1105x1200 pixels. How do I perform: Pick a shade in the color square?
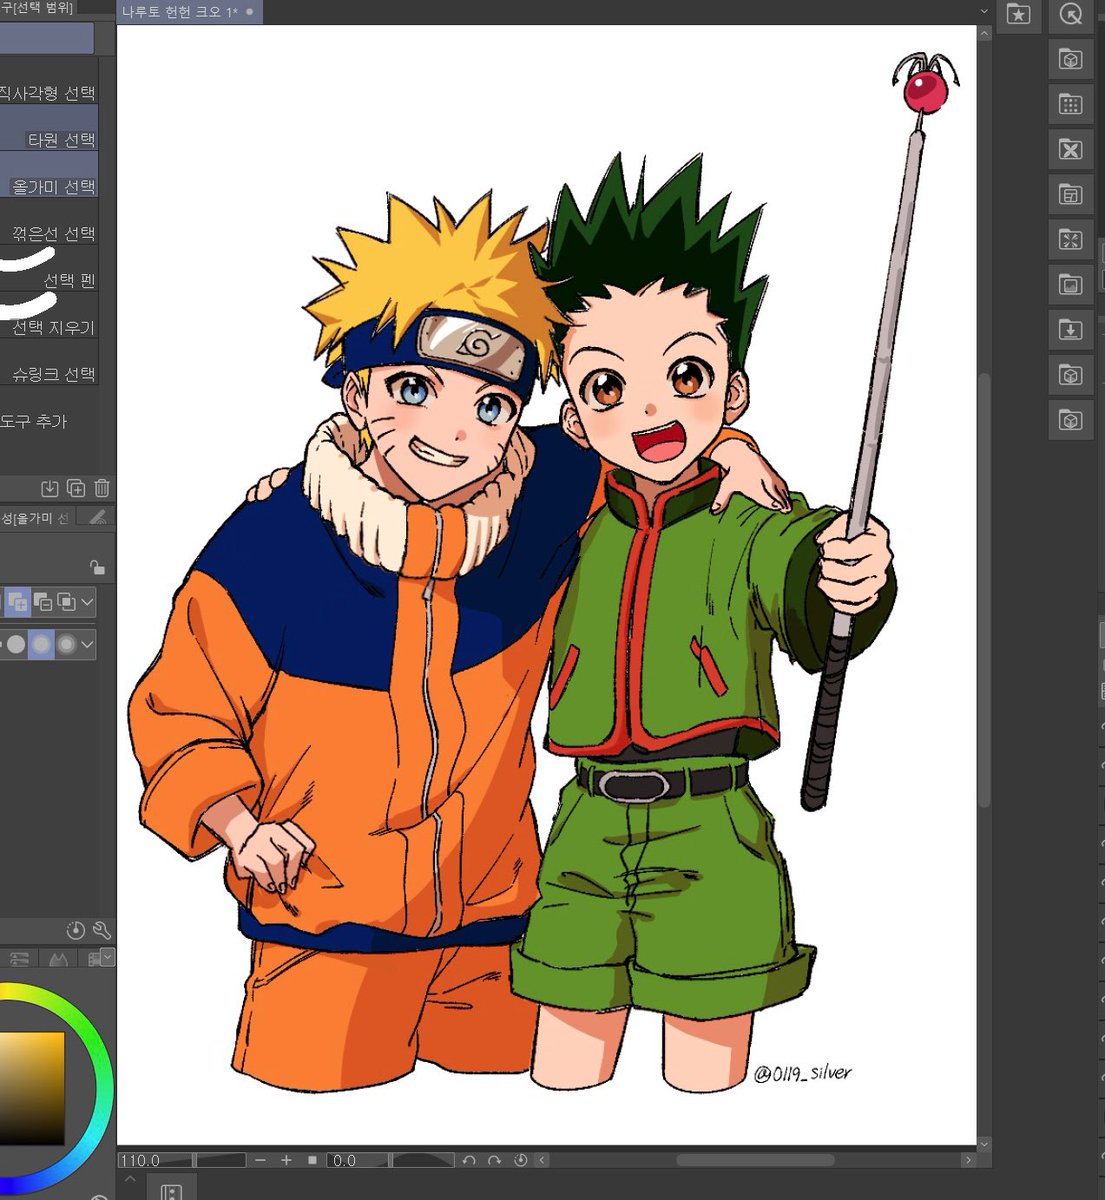click(31, 1088)
